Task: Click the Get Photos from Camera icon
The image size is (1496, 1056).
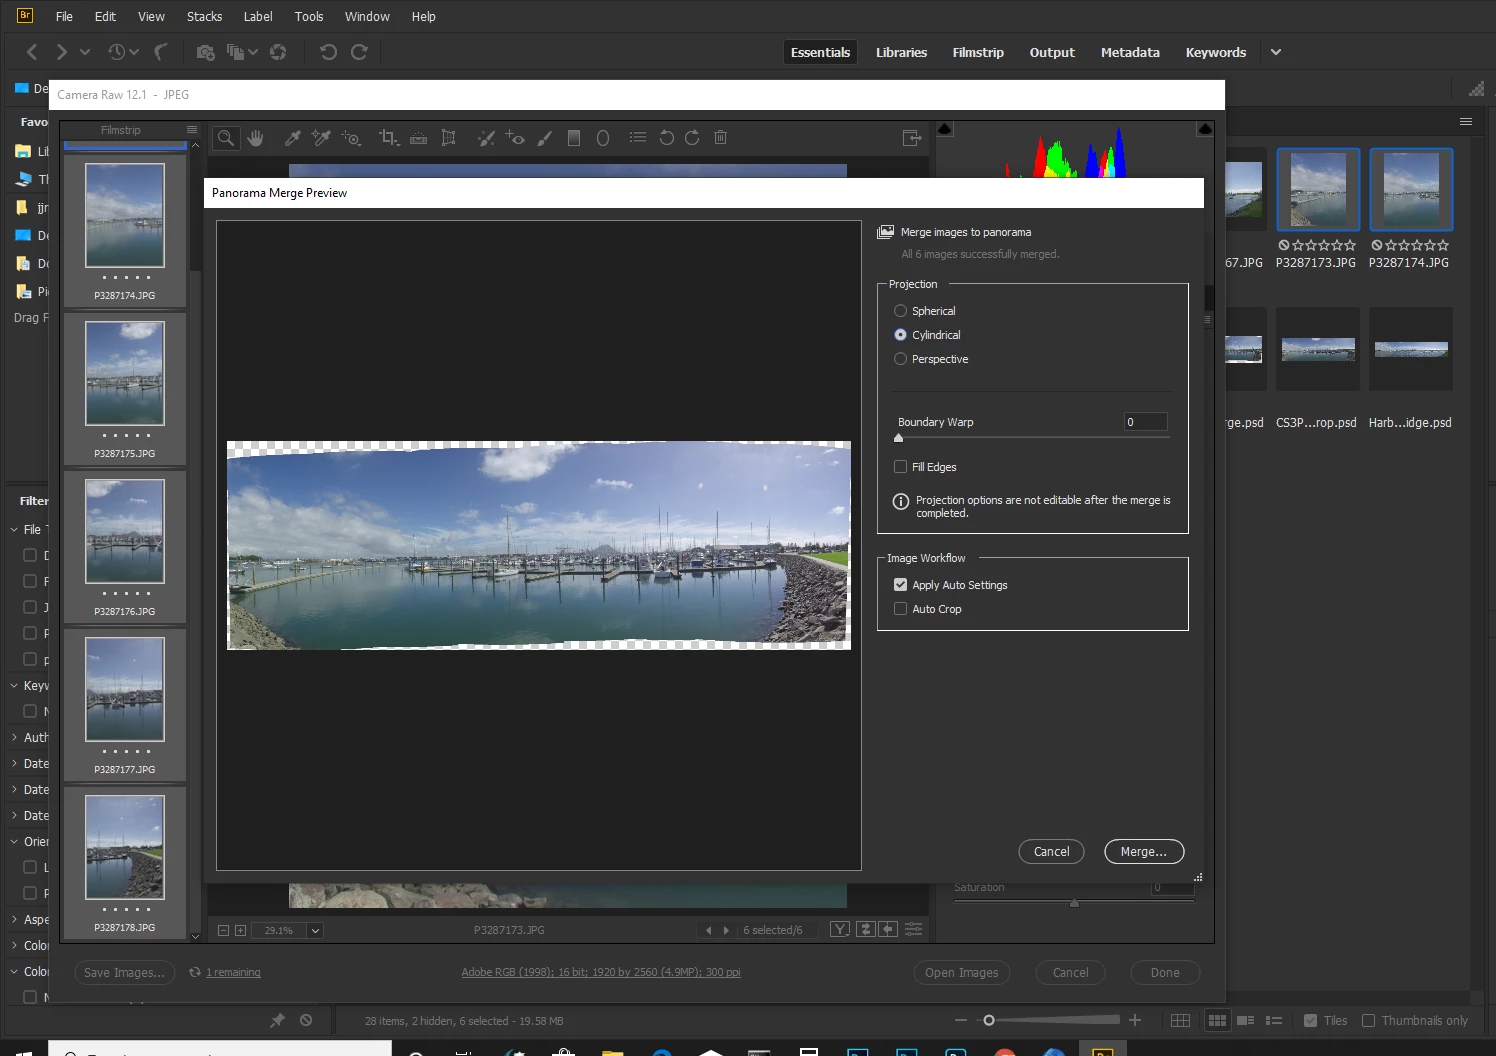Action: coord(205,52)
